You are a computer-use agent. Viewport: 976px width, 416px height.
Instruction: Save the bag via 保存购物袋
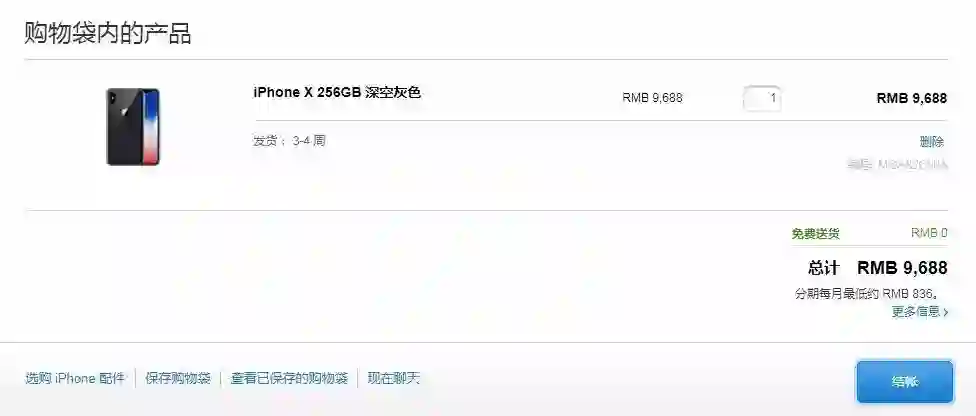[178, 378]
